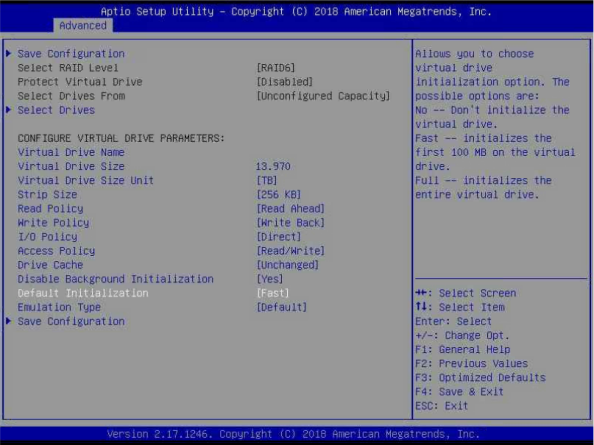Change the Write Back policy value
The image size is (594, 445).
291,223
